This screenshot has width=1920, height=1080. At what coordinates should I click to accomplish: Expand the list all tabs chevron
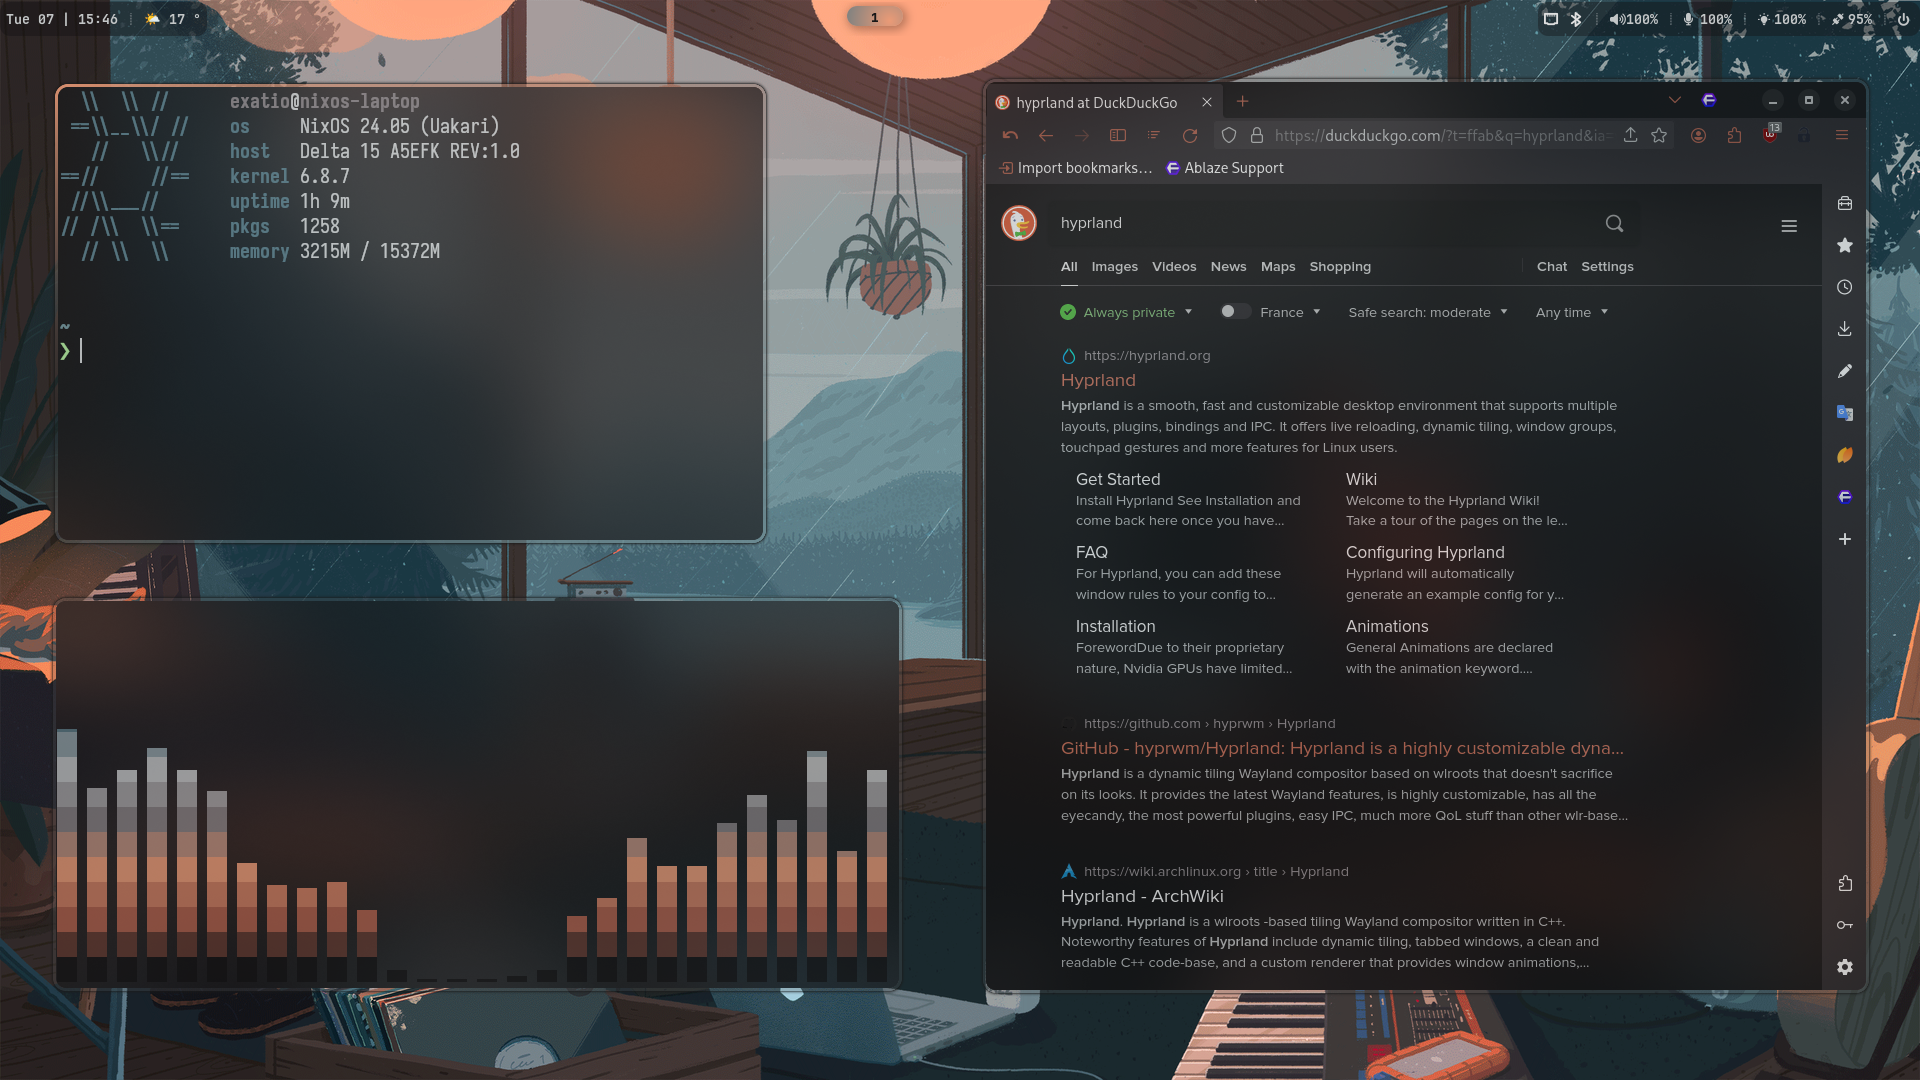(1674, 101)
